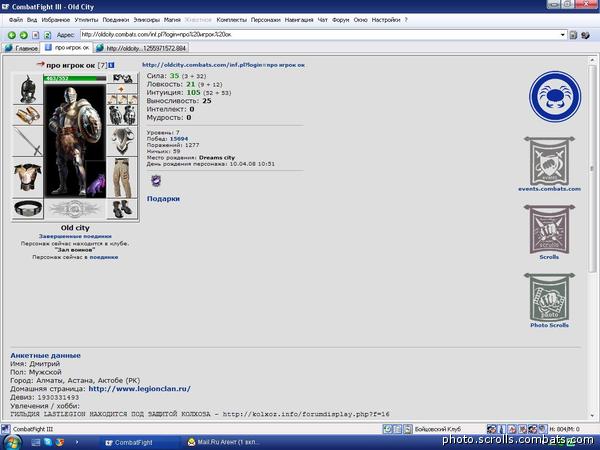This screenshot has height=450, width=600.
Task: Open the Mail.Ru Агент taskbar button
Action: point(224,443)
